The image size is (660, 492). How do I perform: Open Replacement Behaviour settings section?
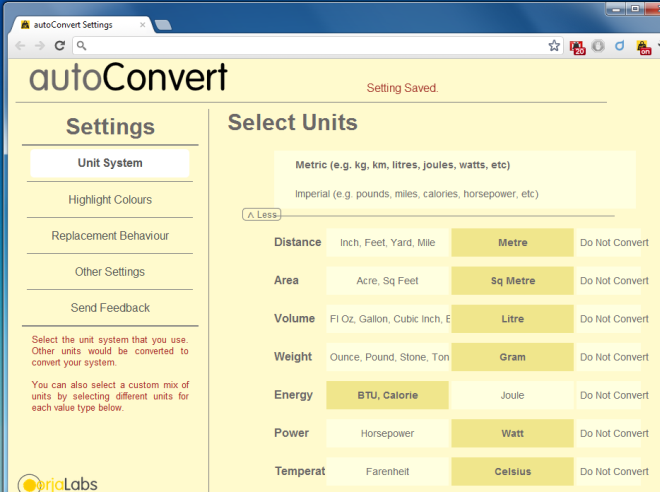(x=110, y=236)
